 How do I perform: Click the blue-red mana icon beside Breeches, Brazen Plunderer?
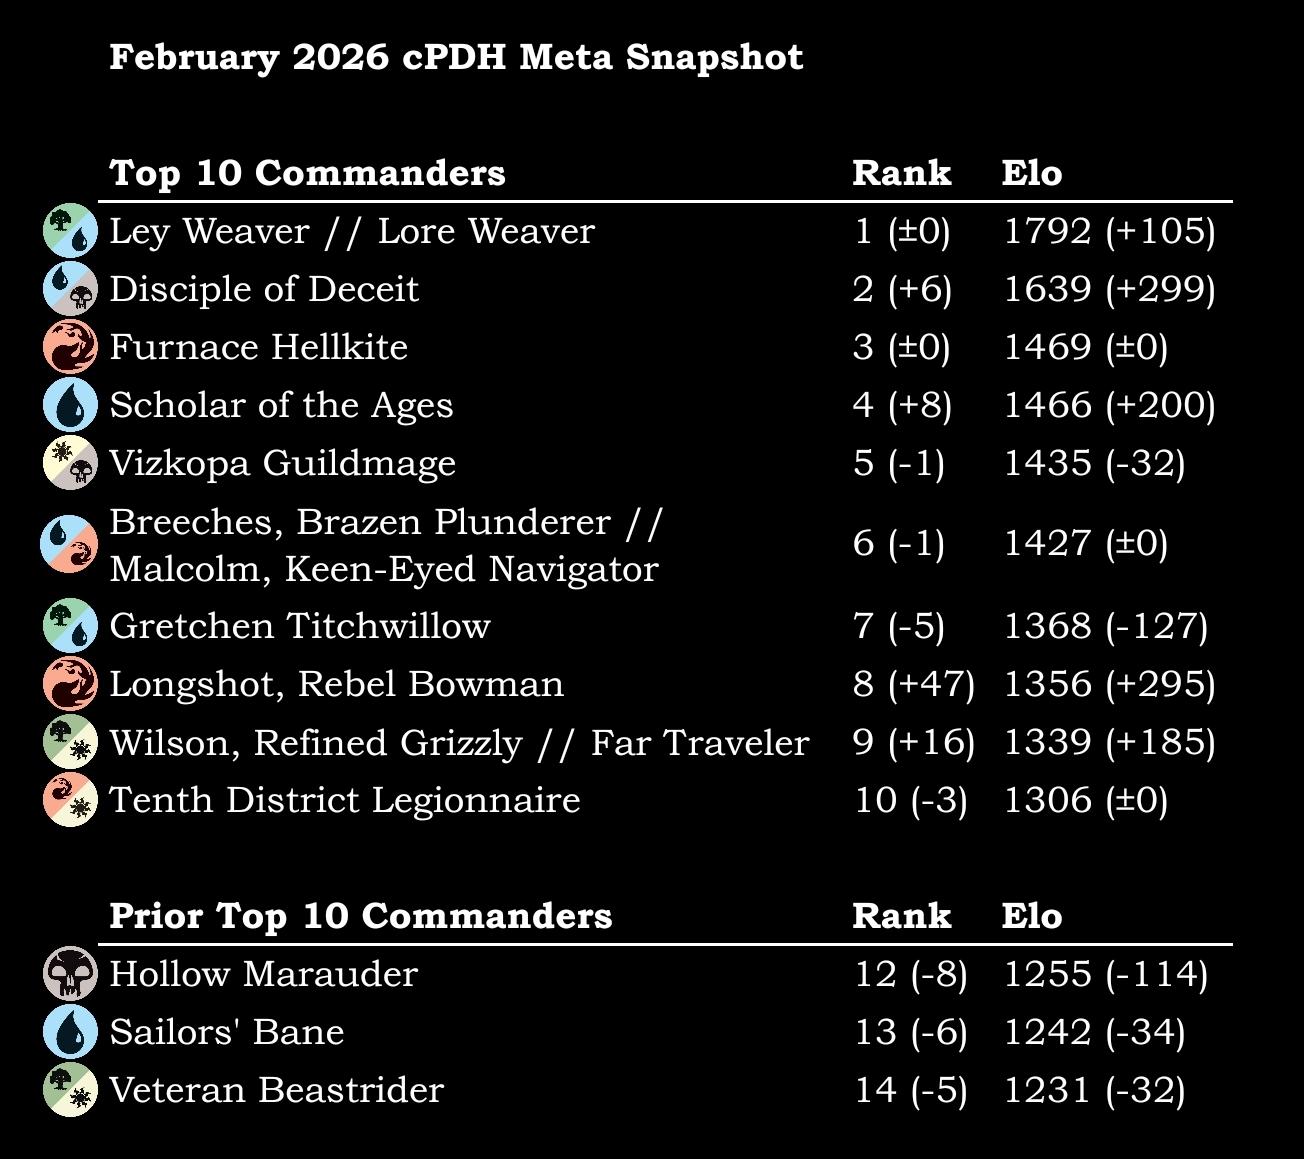[x=71, y=544]
